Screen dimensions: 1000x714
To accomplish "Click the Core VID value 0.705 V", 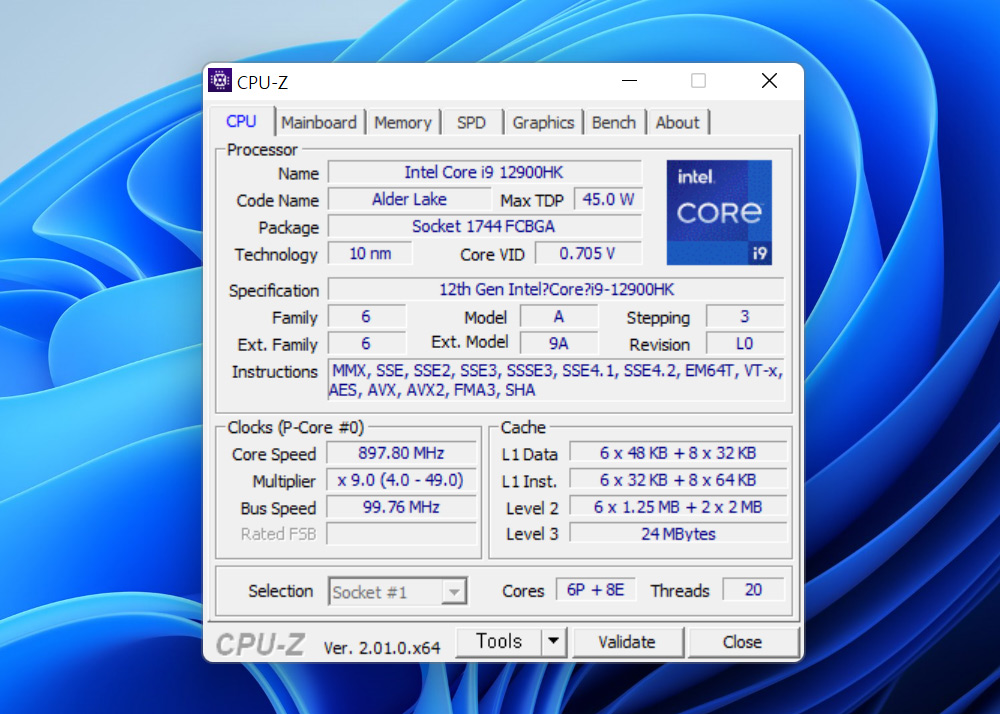I will (x=588, y=253).
